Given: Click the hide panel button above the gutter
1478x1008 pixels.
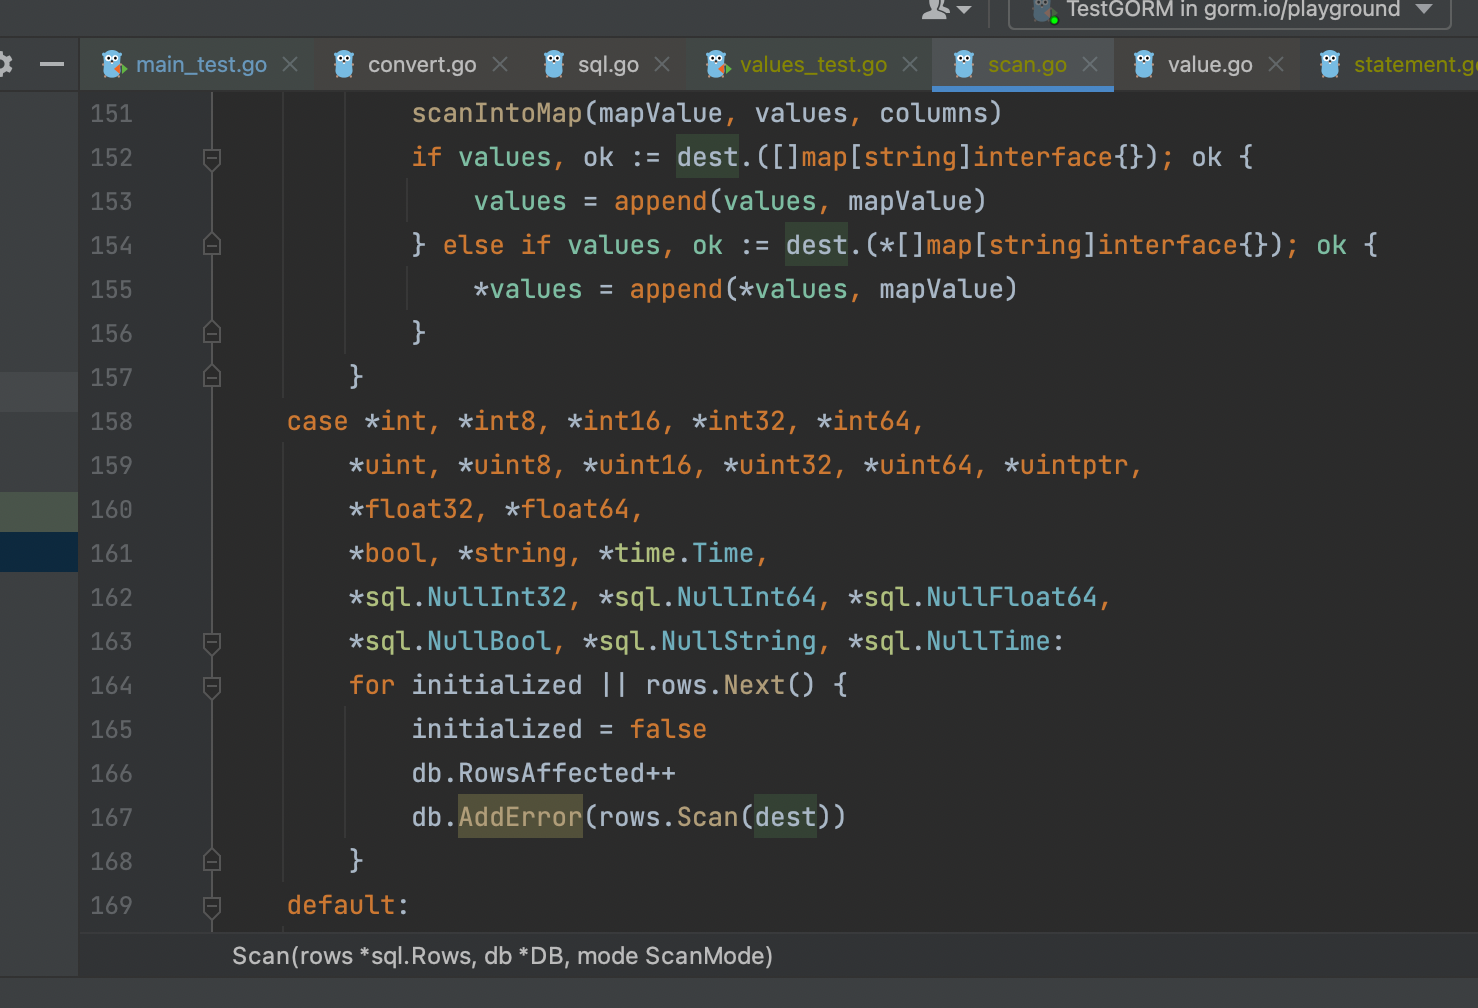Looking at the screenshot, I should click(x=53, y=63).
